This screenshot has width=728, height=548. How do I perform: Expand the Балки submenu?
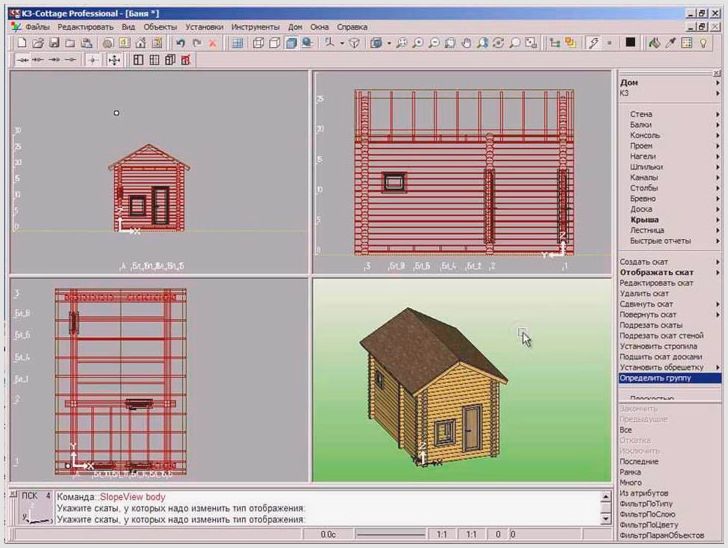click(670, 124)
